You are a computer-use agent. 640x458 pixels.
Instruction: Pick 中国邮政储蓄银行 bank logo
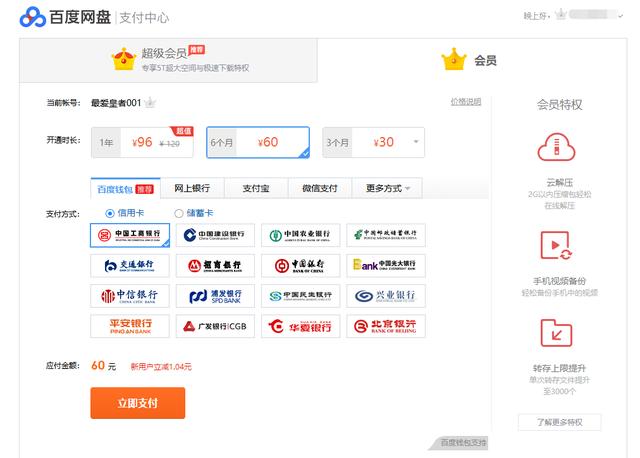tap(386, 235)
